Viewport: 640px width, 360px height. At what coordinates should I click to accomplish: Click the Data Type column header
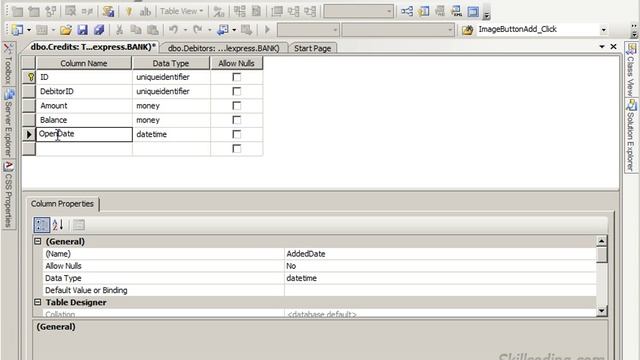tap(171, 63)
